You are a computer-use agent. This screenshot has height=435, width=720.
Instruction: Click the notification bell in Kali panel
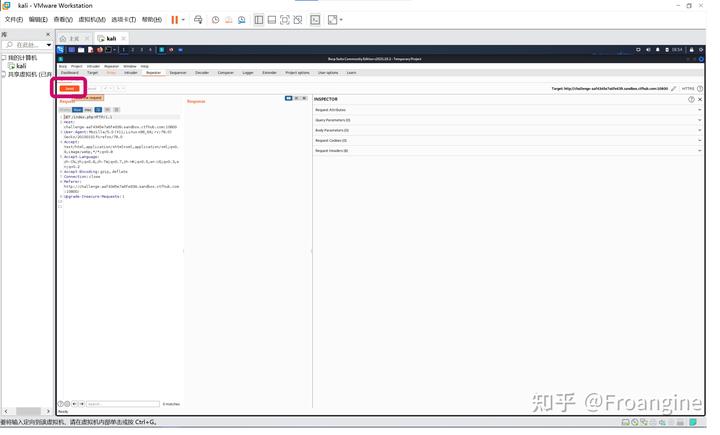(658, 50)
